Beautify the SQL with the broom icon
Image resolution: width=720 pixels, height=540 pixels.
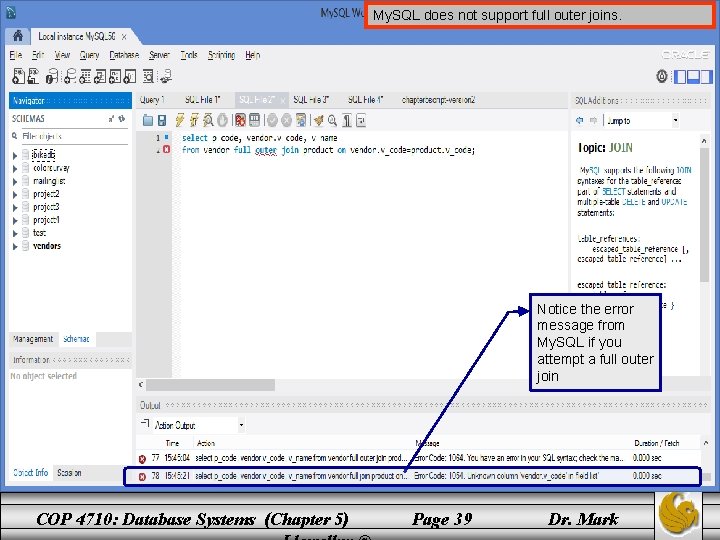pyautogui.click(x=319, y=121)
